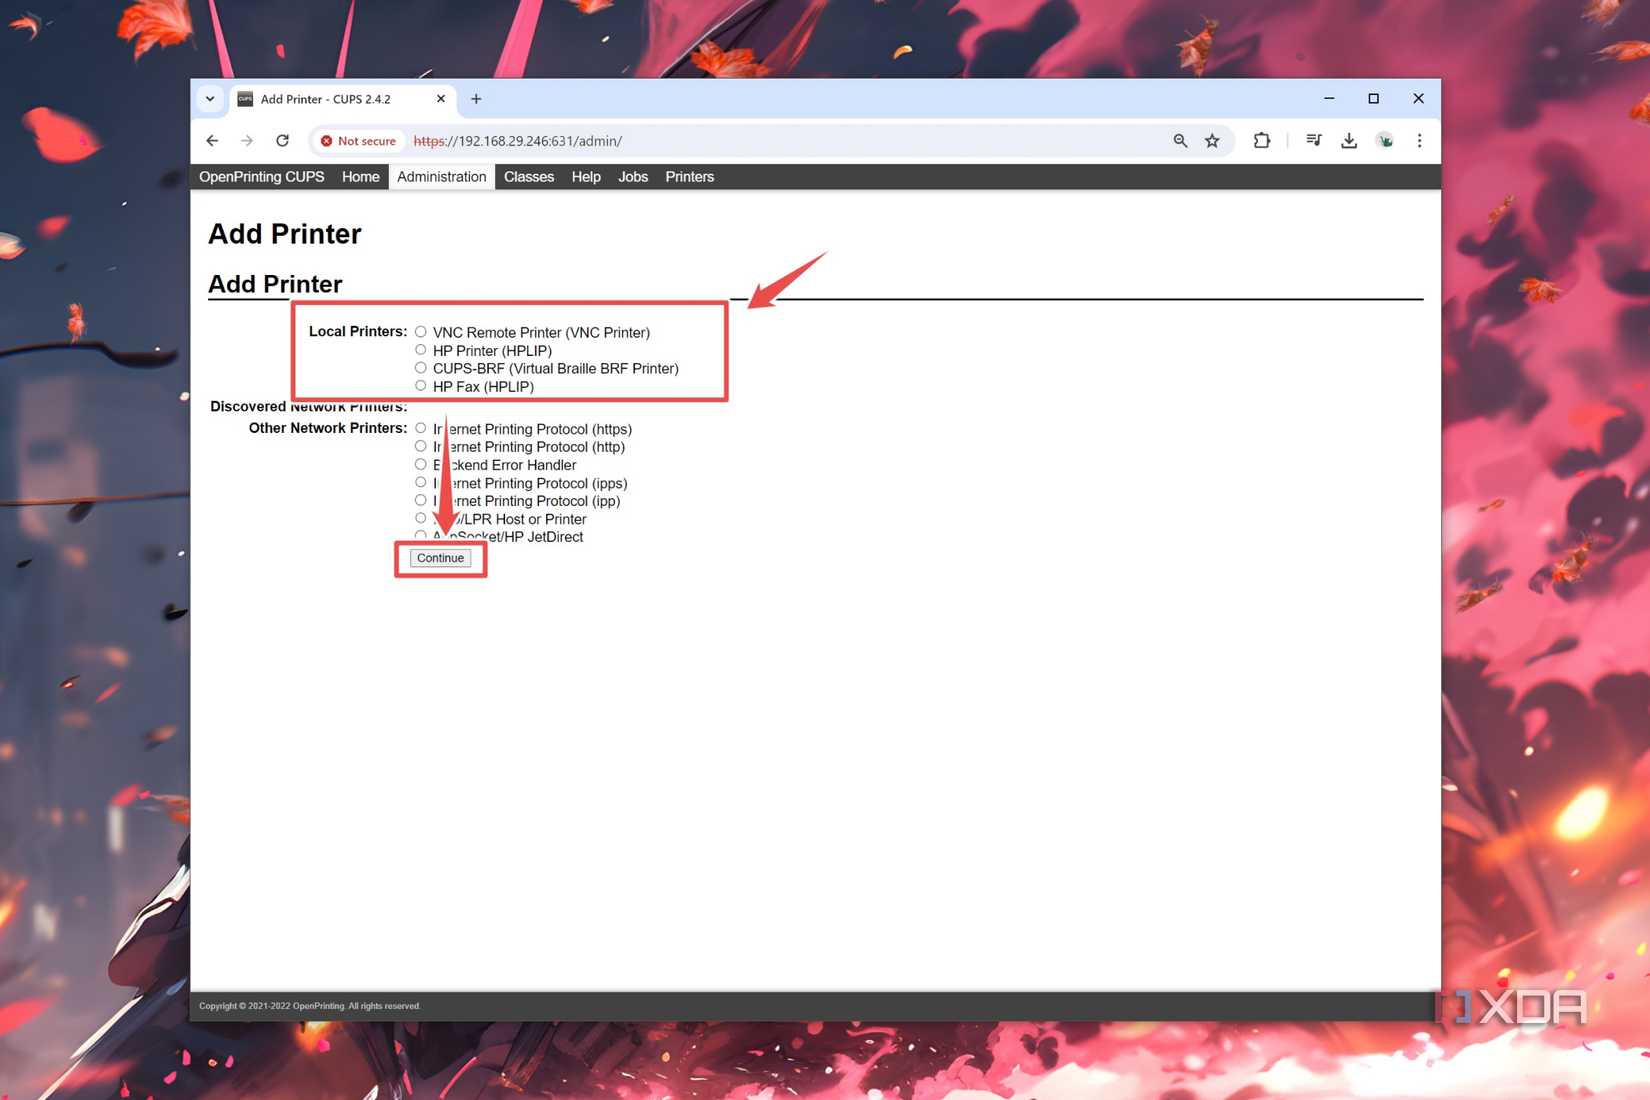Open the media controls icon
This screenshot has height=1100, width=1650.
coord(1314,140)
